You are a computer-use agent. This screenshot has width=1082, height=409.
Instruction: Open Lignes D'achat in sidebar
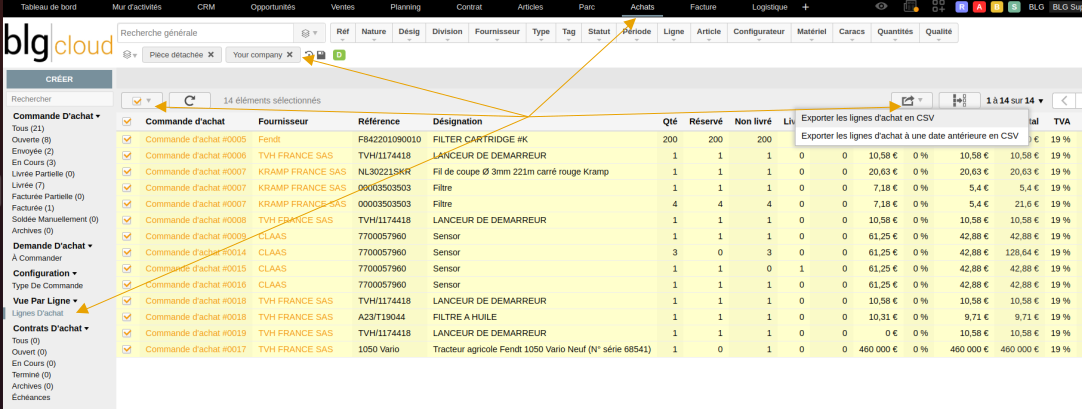[37, 313]
